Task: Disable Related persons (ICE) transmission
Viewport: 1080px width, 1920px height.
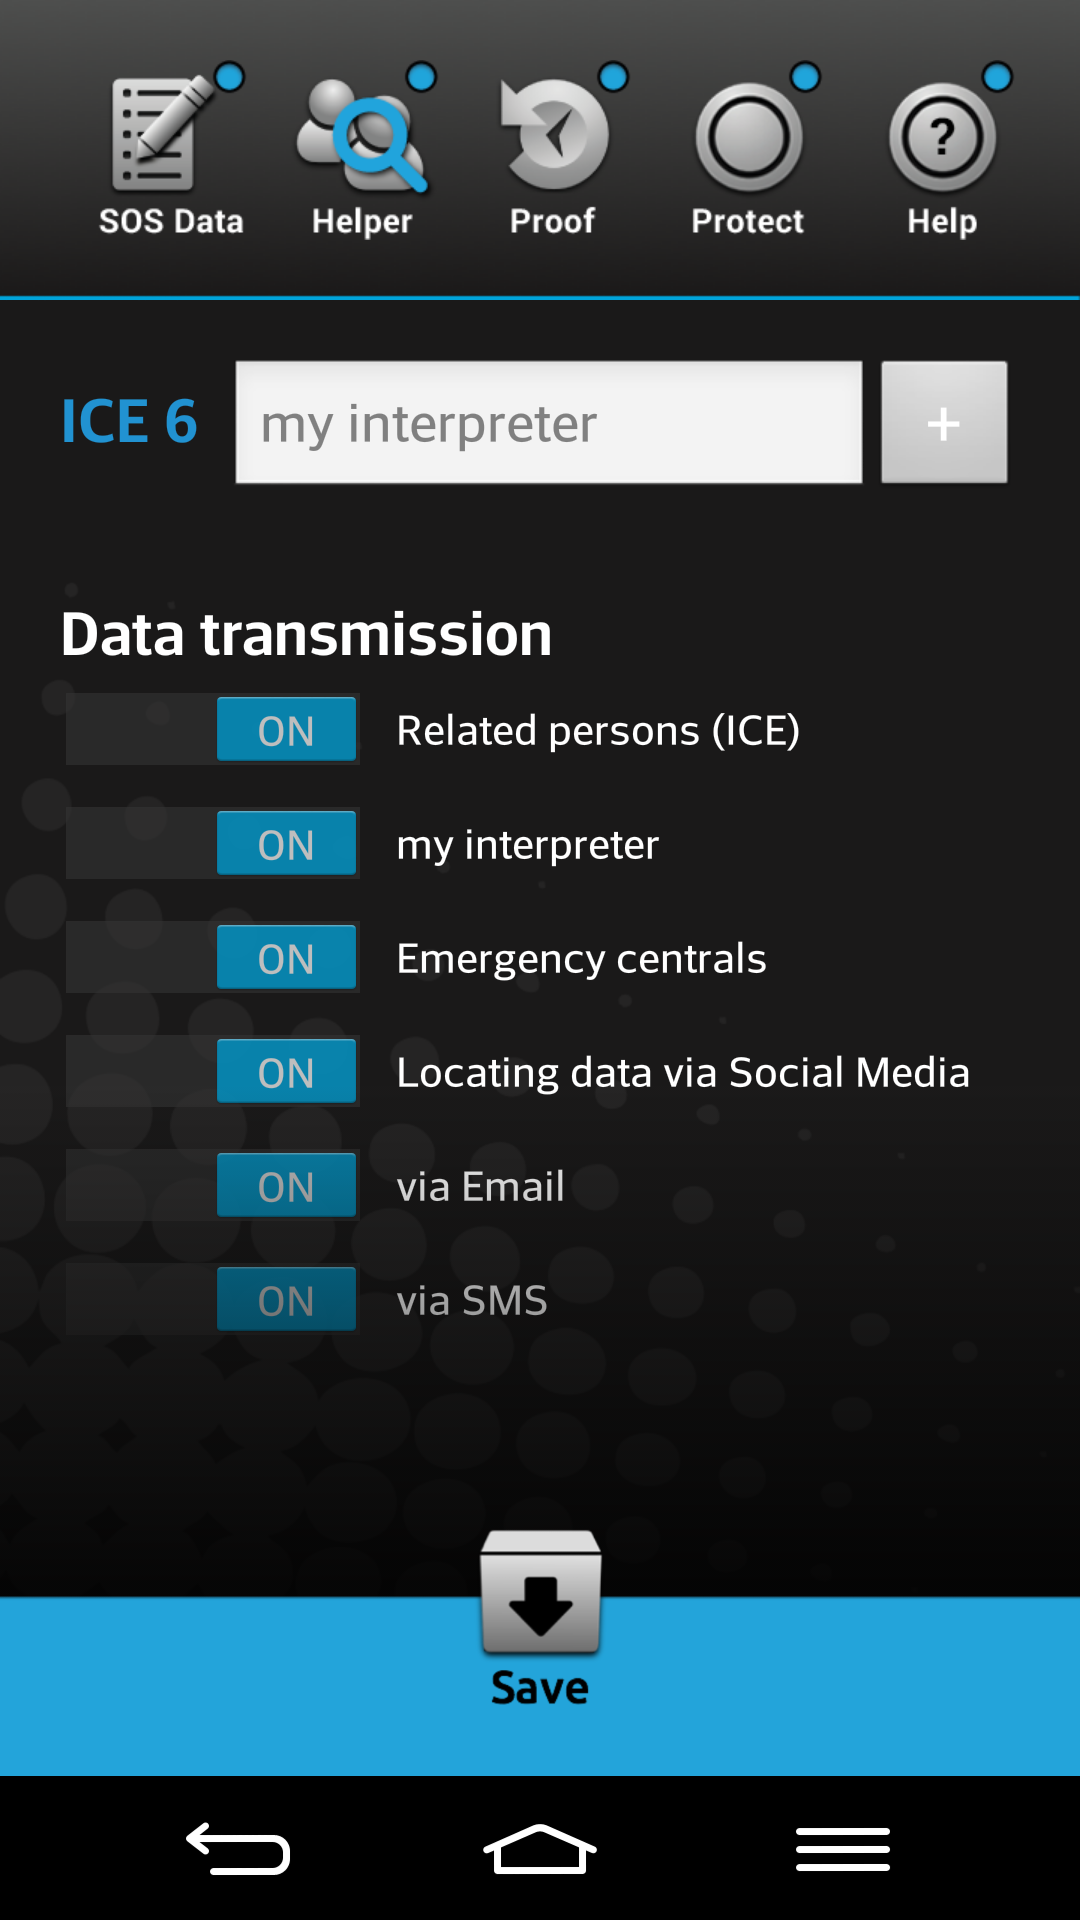Action: pyautogui.click(x=286, y=729)
